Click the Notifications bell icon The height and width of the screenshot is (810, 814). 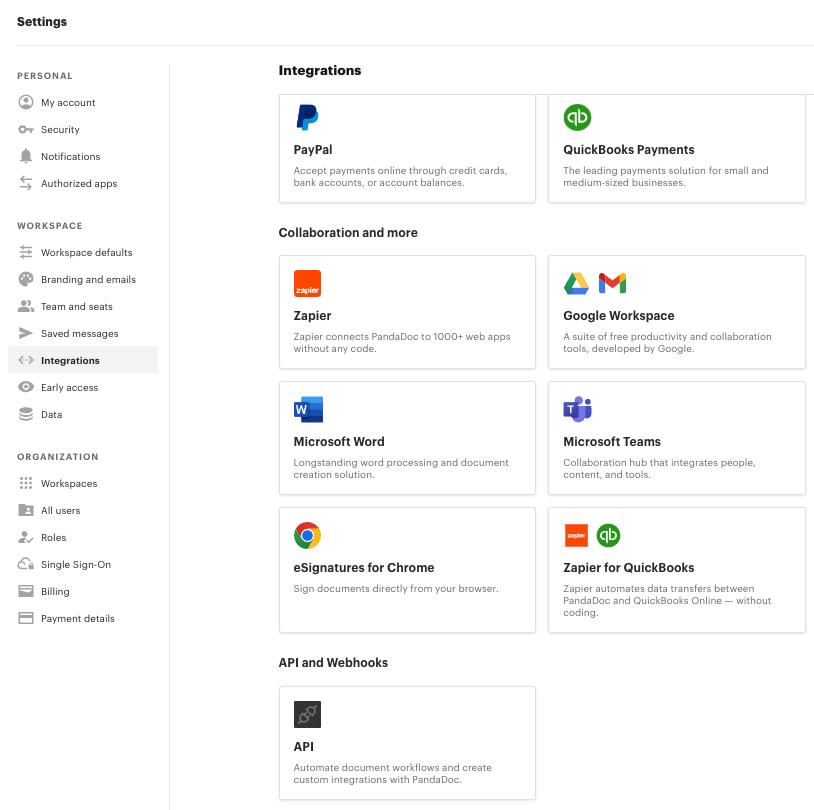[x=26, y=156]
